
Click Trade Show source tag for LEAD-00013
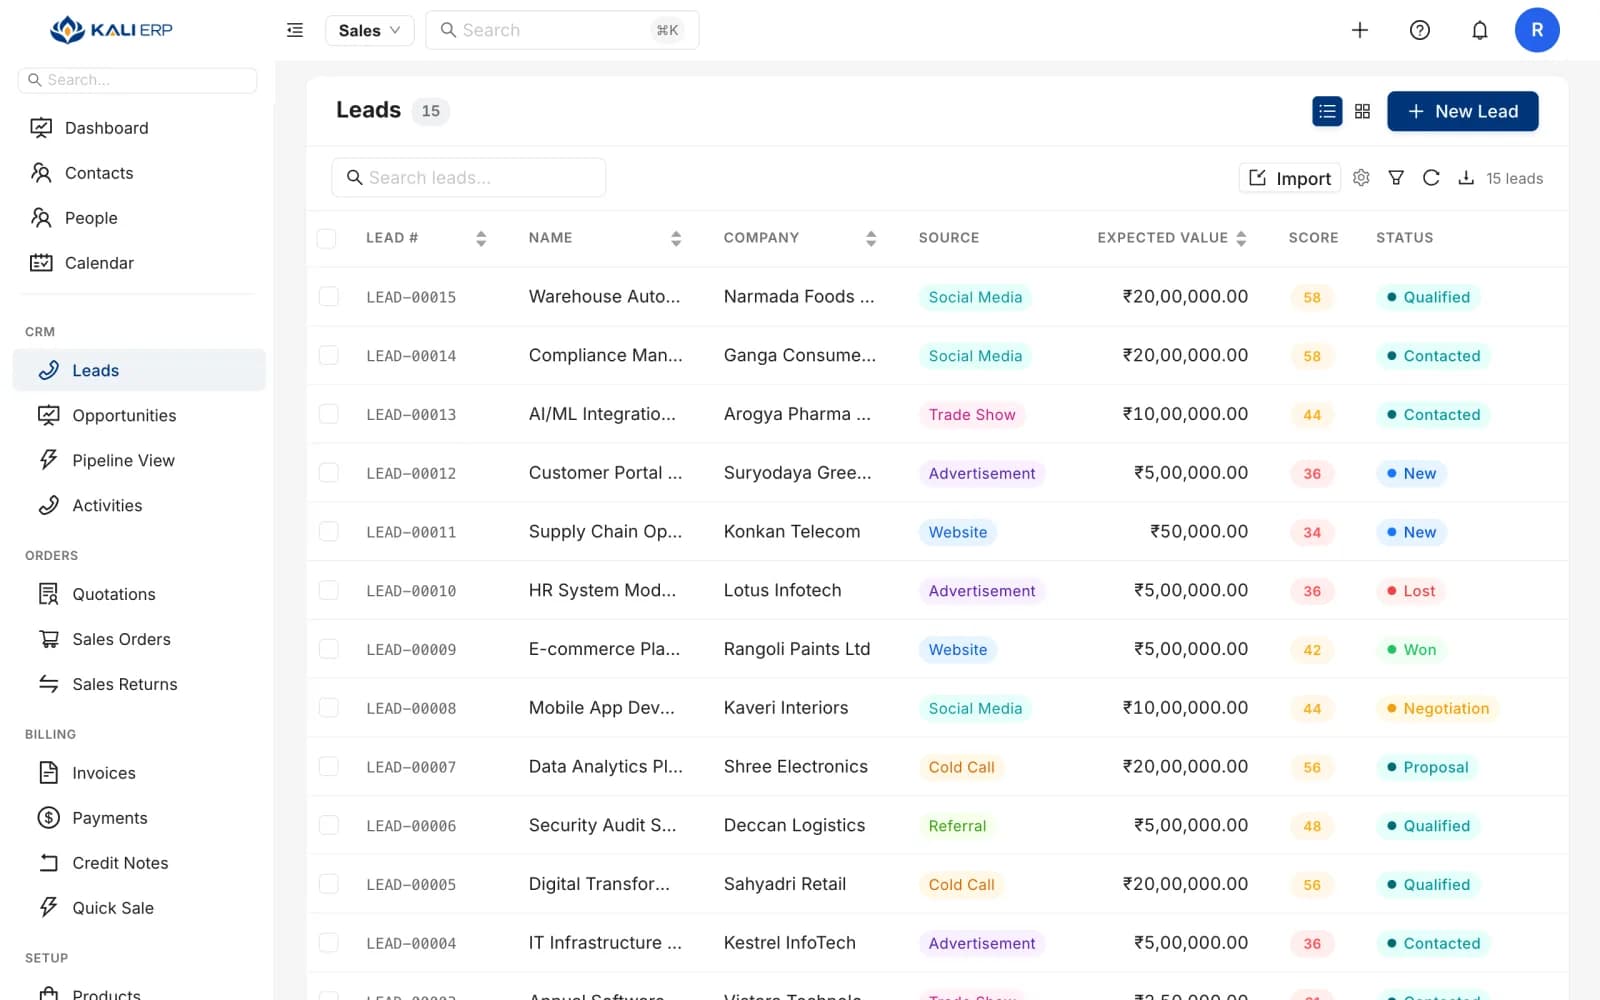coord(972,414)
